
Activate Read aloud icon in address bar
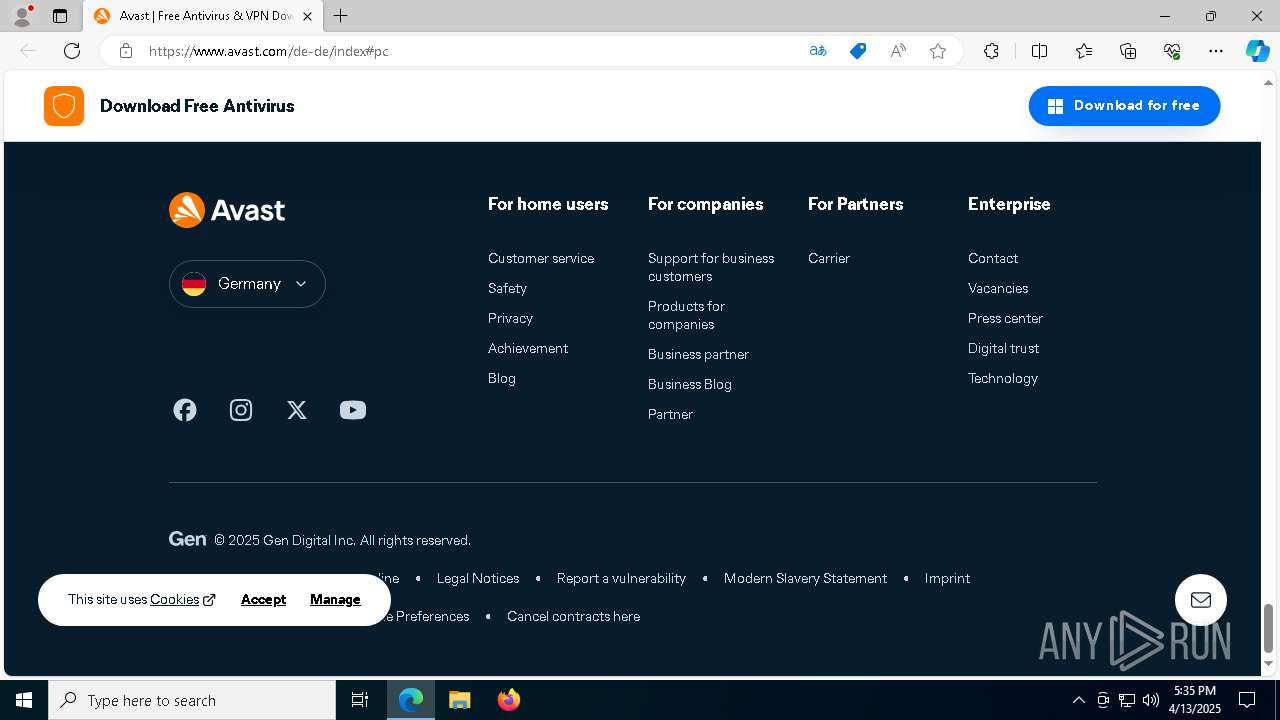click(898, 51)
